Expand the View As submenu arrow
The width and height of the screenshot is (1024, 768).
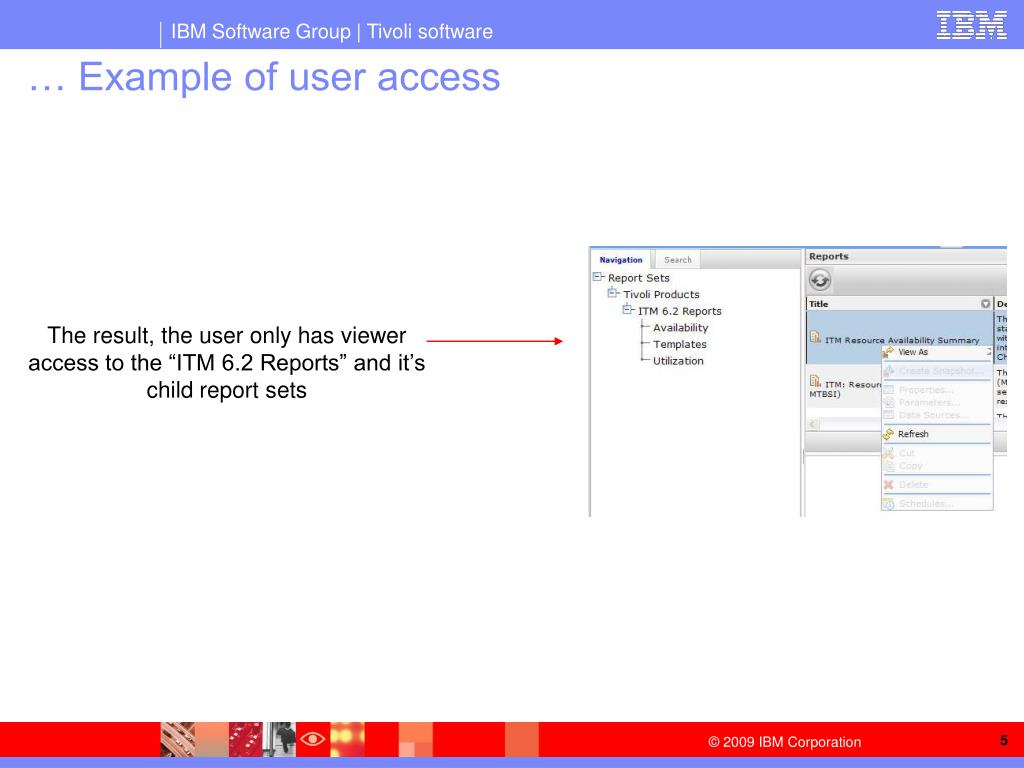pyautogui.click(x=989, y=352)
